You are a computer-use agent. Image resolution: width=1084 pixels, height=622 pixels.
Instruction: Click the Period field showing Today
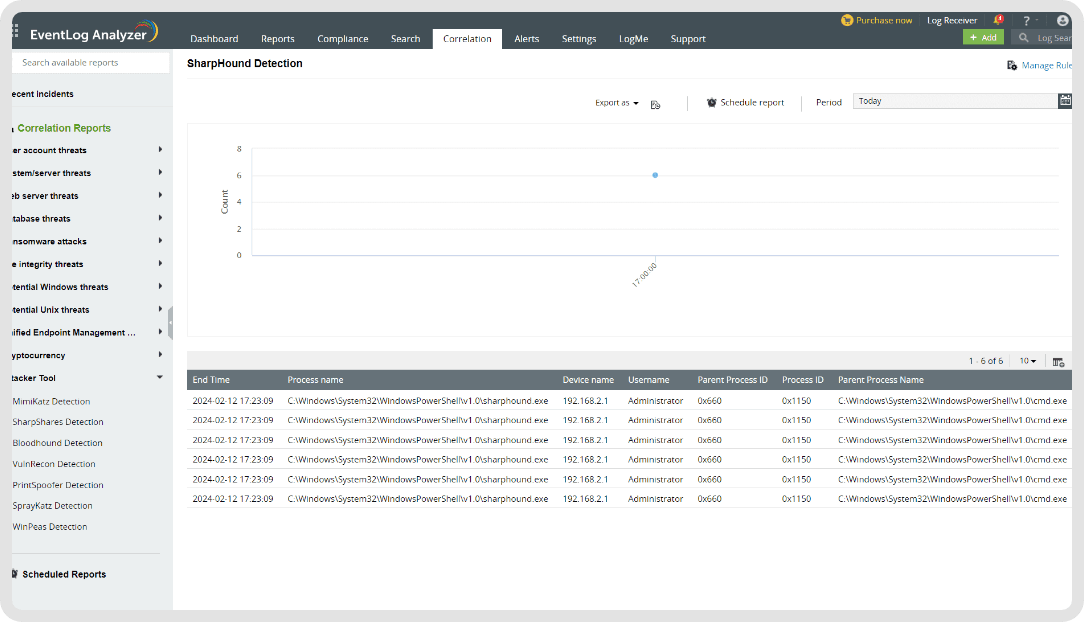(x=955, y=101)
